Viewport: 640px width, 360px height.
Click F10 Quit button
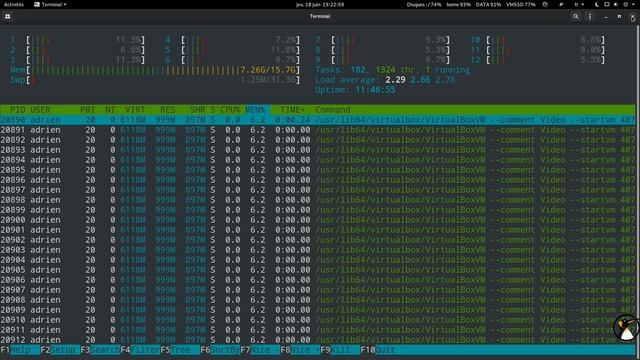click(378, 350)
